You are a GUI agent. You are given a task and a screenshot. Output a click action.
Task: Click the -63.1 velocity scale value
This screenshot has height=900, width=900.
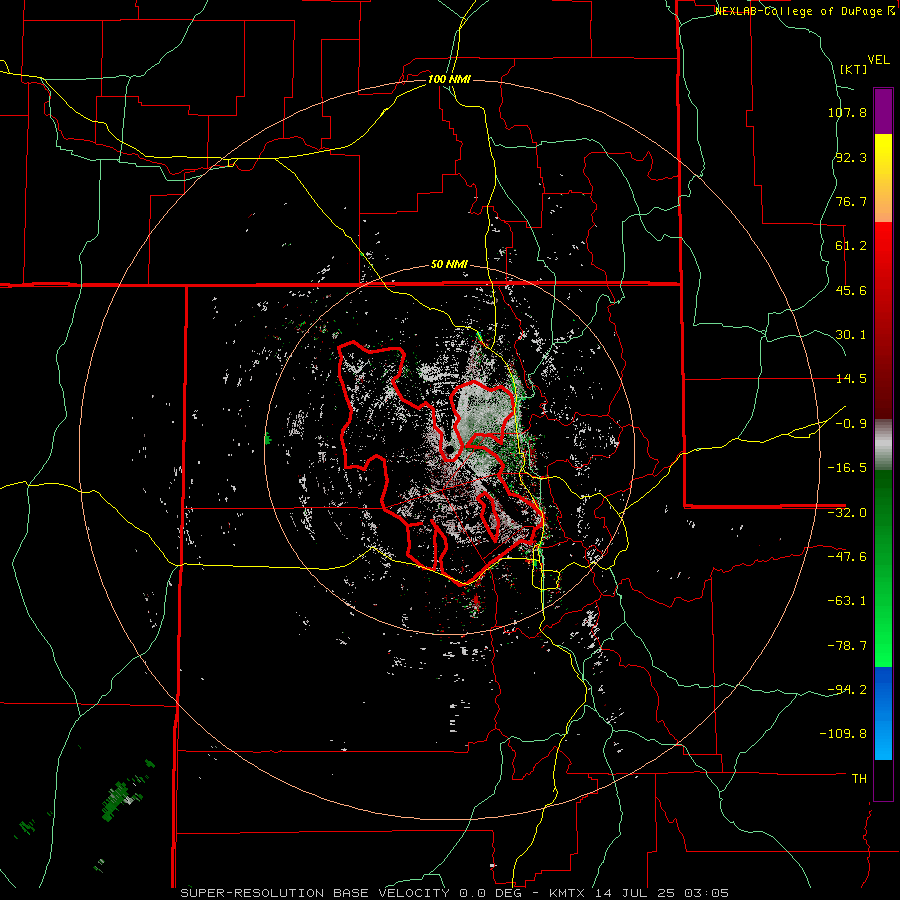pos(847,601)
